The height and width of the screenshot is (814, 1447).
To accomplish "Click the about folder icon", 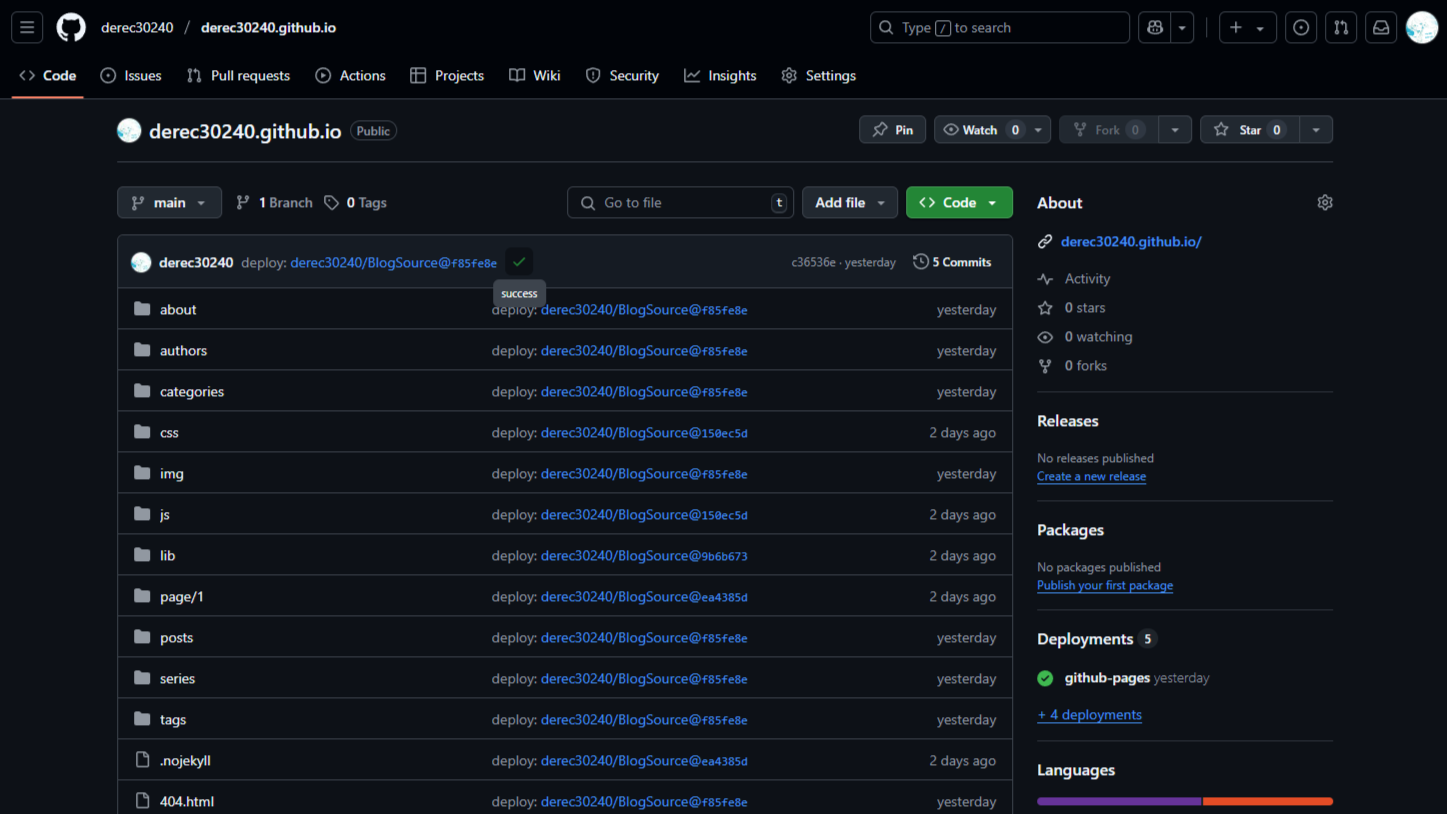I will tap(142, 309).
